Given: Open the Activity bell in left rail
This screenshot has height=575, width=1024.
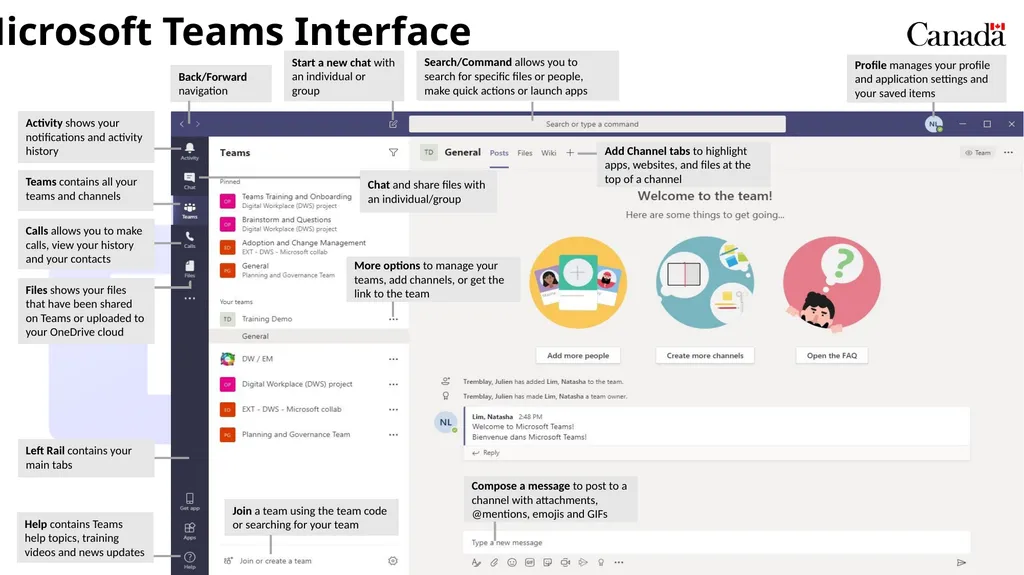Looking at the screenshot, I should tap(189, 151).
